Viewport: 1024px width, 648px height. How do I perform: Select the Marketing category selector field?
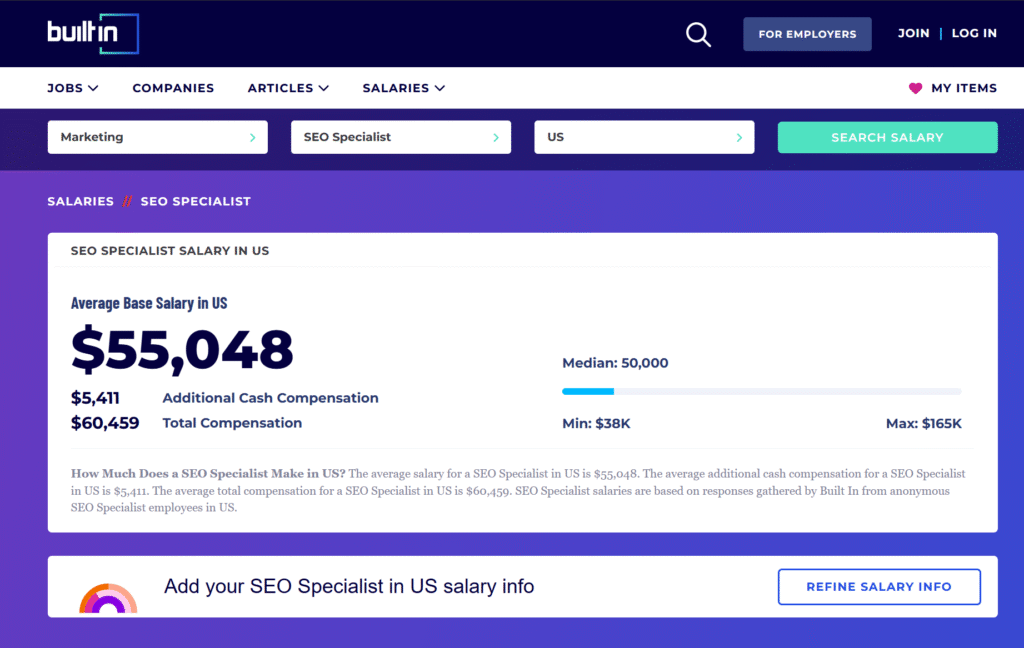click(157, 137)
